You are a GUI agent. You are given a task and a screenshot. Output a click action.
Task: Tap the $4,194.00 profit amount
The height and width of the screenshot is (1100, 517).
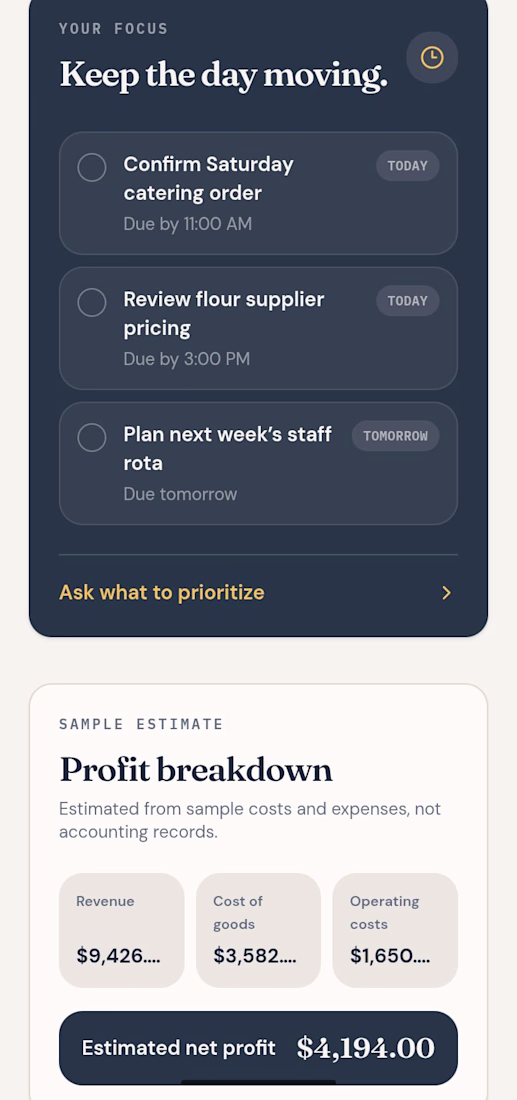(365, 1048)
